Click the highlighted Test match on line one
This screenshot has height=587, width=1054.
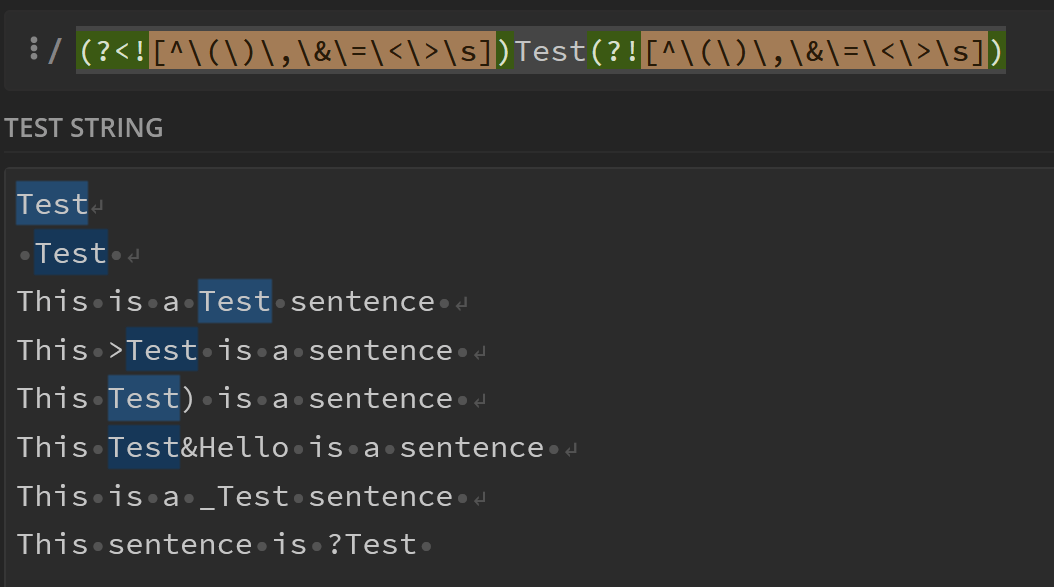tap(52, 204)
